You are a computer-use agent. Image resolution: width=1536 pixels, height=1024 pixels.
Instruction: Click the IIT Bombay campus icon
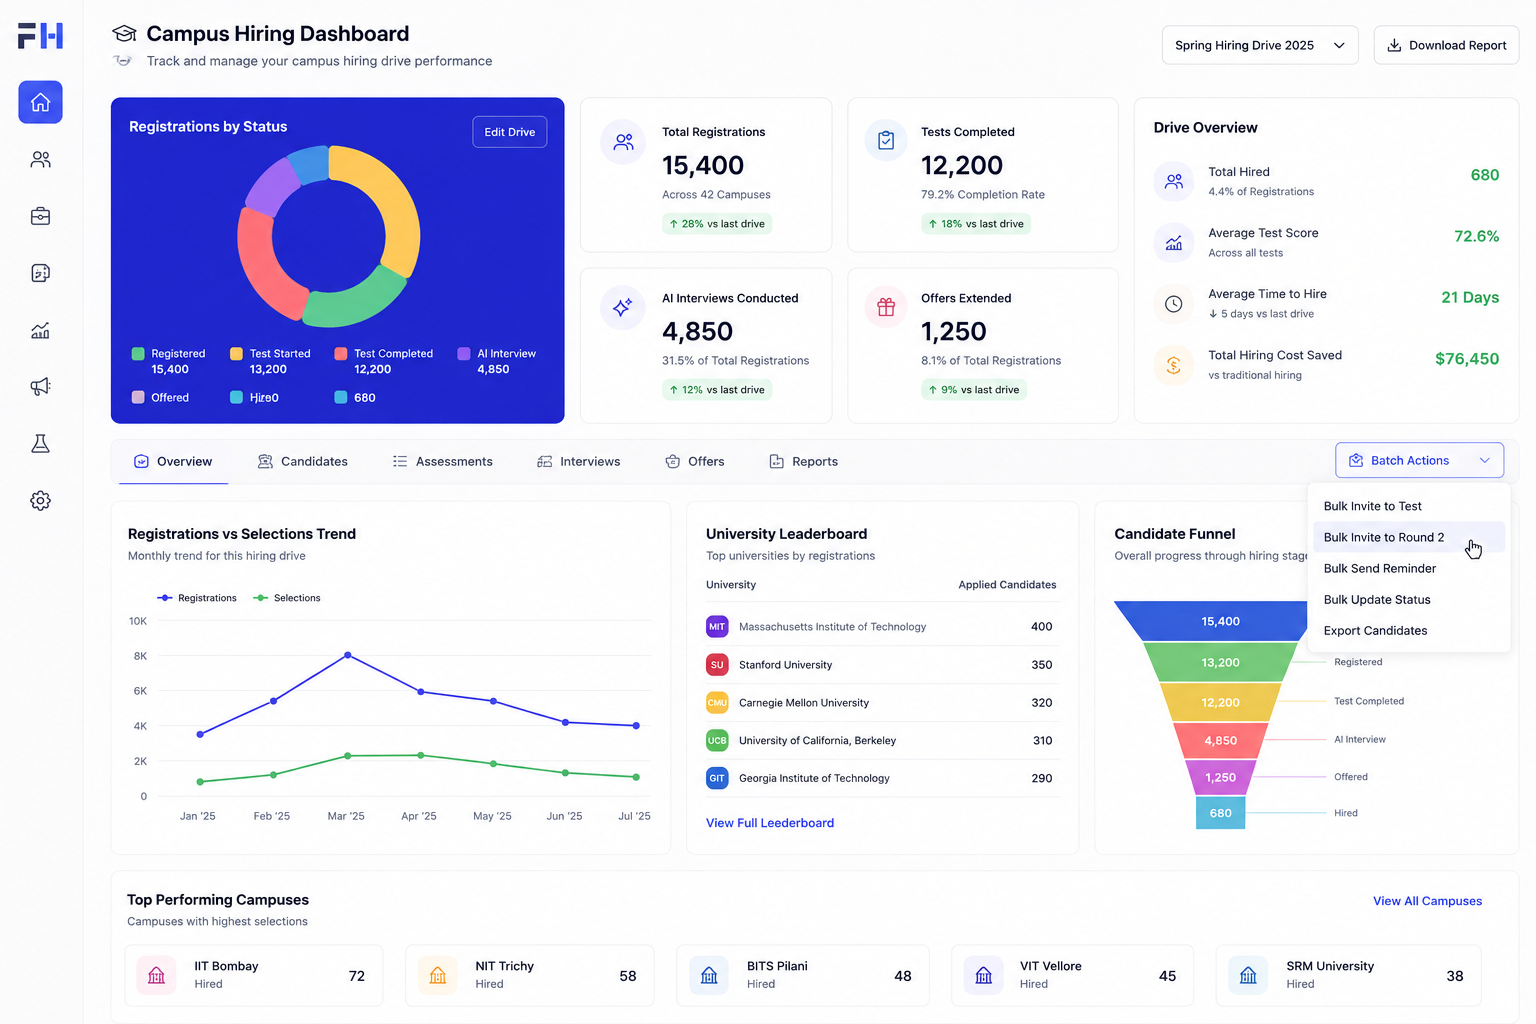[156, 975]
